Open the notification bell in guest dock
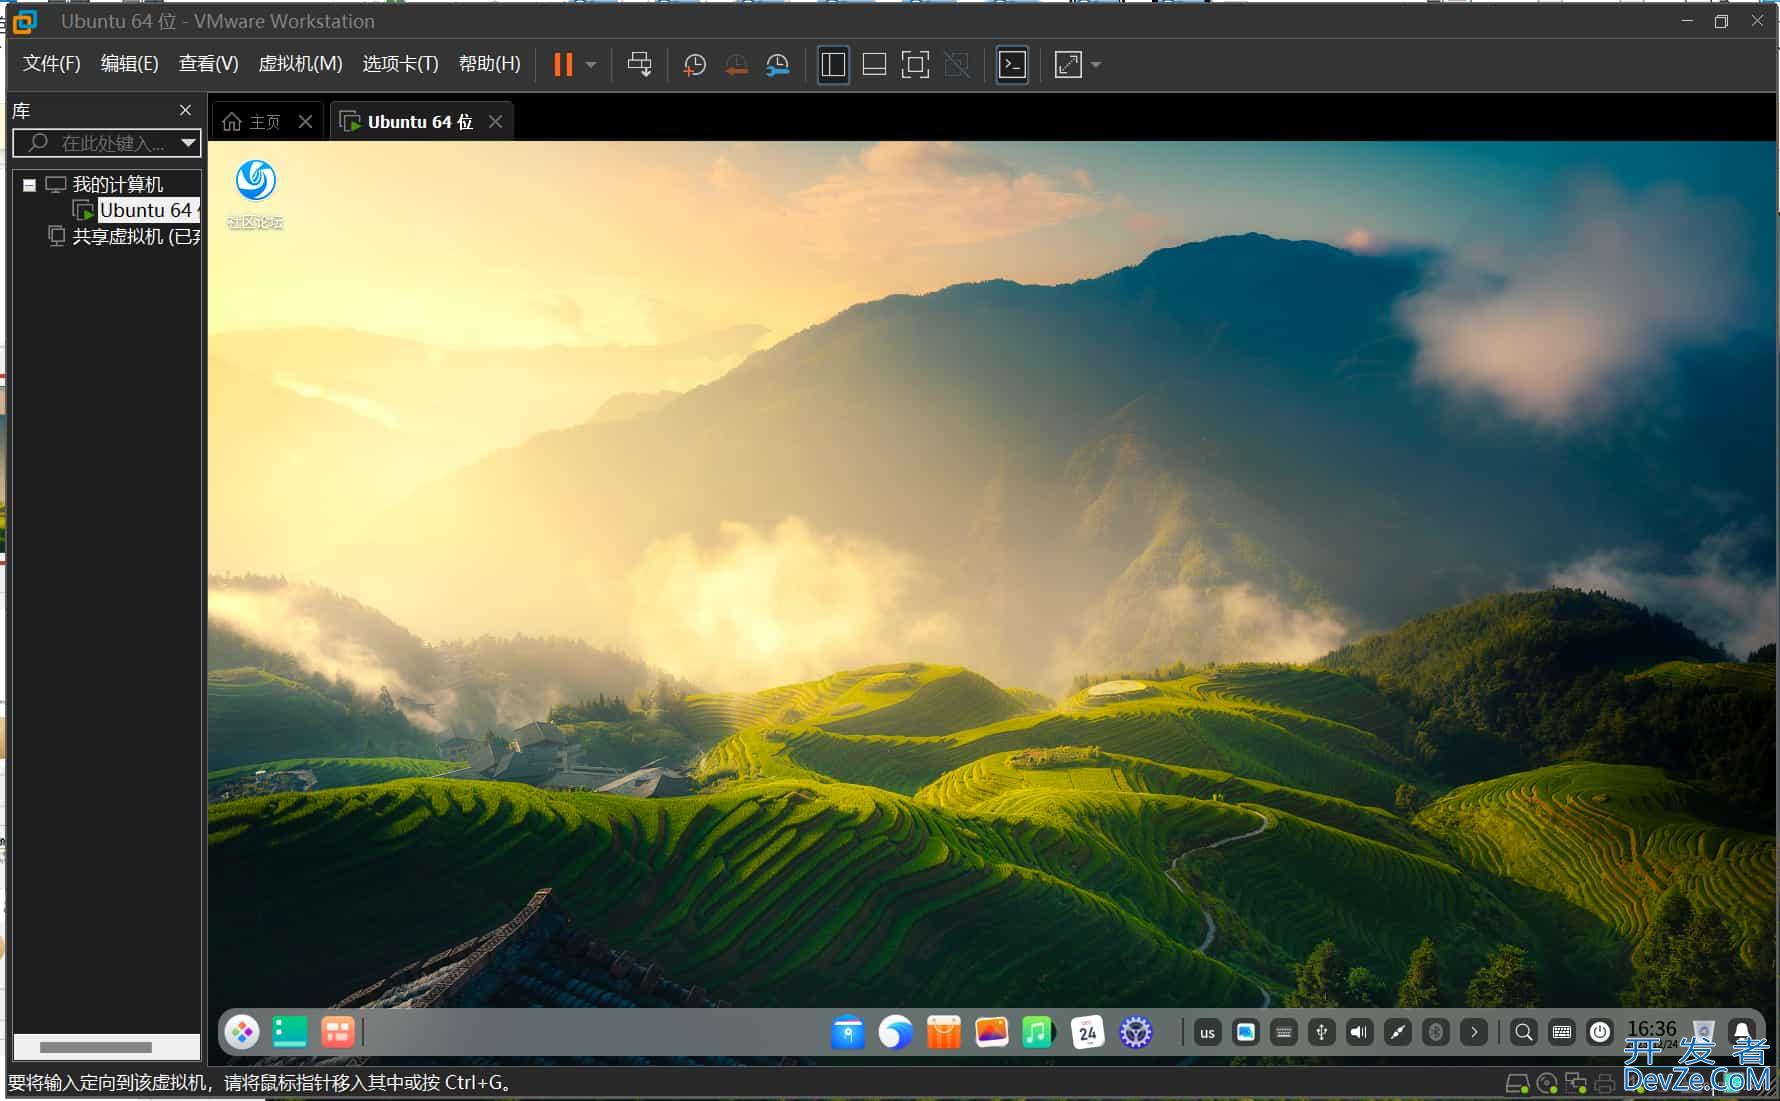 click(1741, 1033)
